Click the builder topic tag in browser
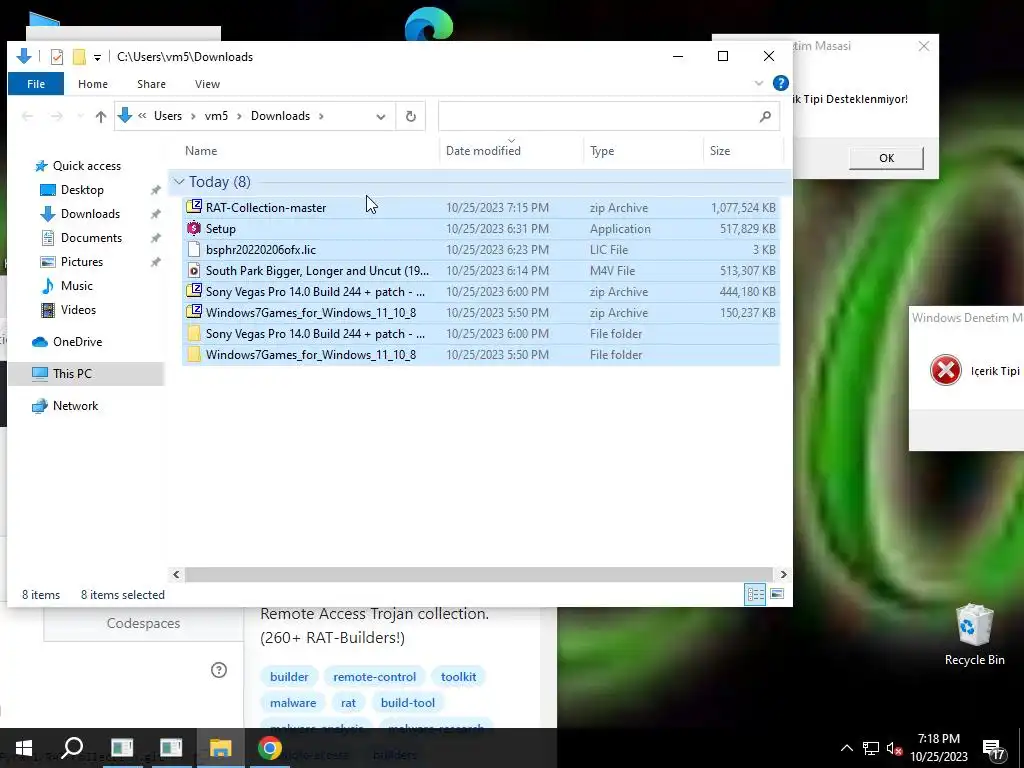The height and width of the screenshot is (768, 1024). (x=289, y=677)
